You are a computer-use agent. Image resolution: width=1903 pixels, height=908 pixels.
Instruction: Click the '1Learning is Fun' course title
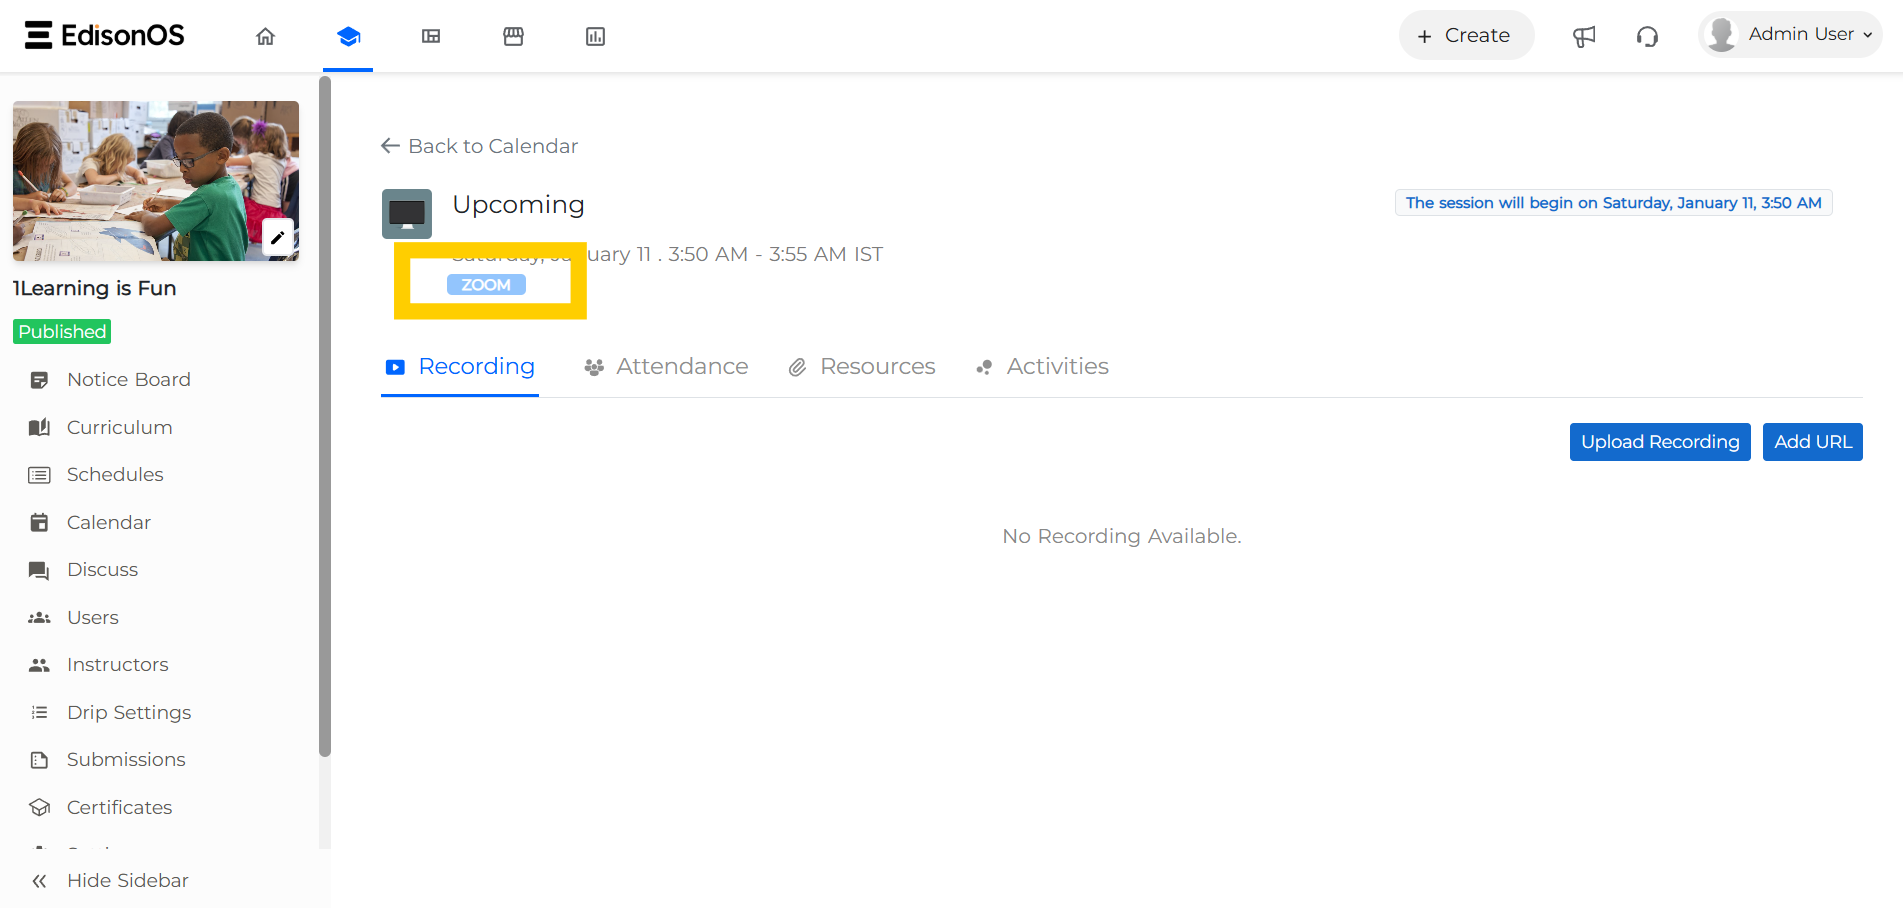click(95, 288)
